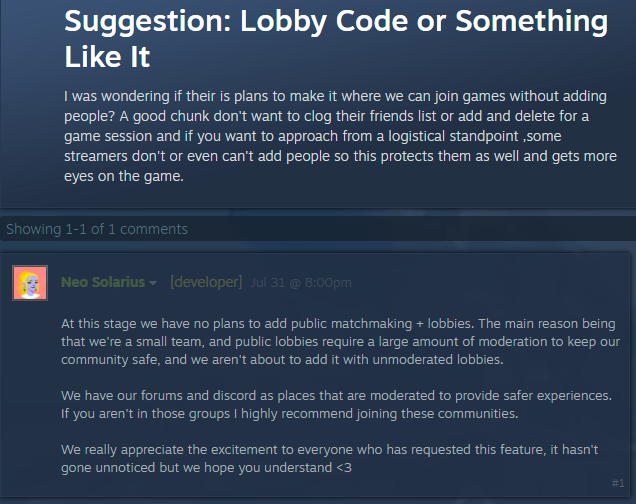
Task: Click the thread title heading
Action: pos(335,37)
